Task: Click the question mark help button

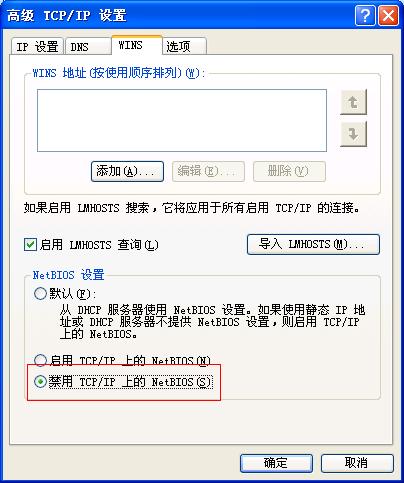Action: point(365,15)
